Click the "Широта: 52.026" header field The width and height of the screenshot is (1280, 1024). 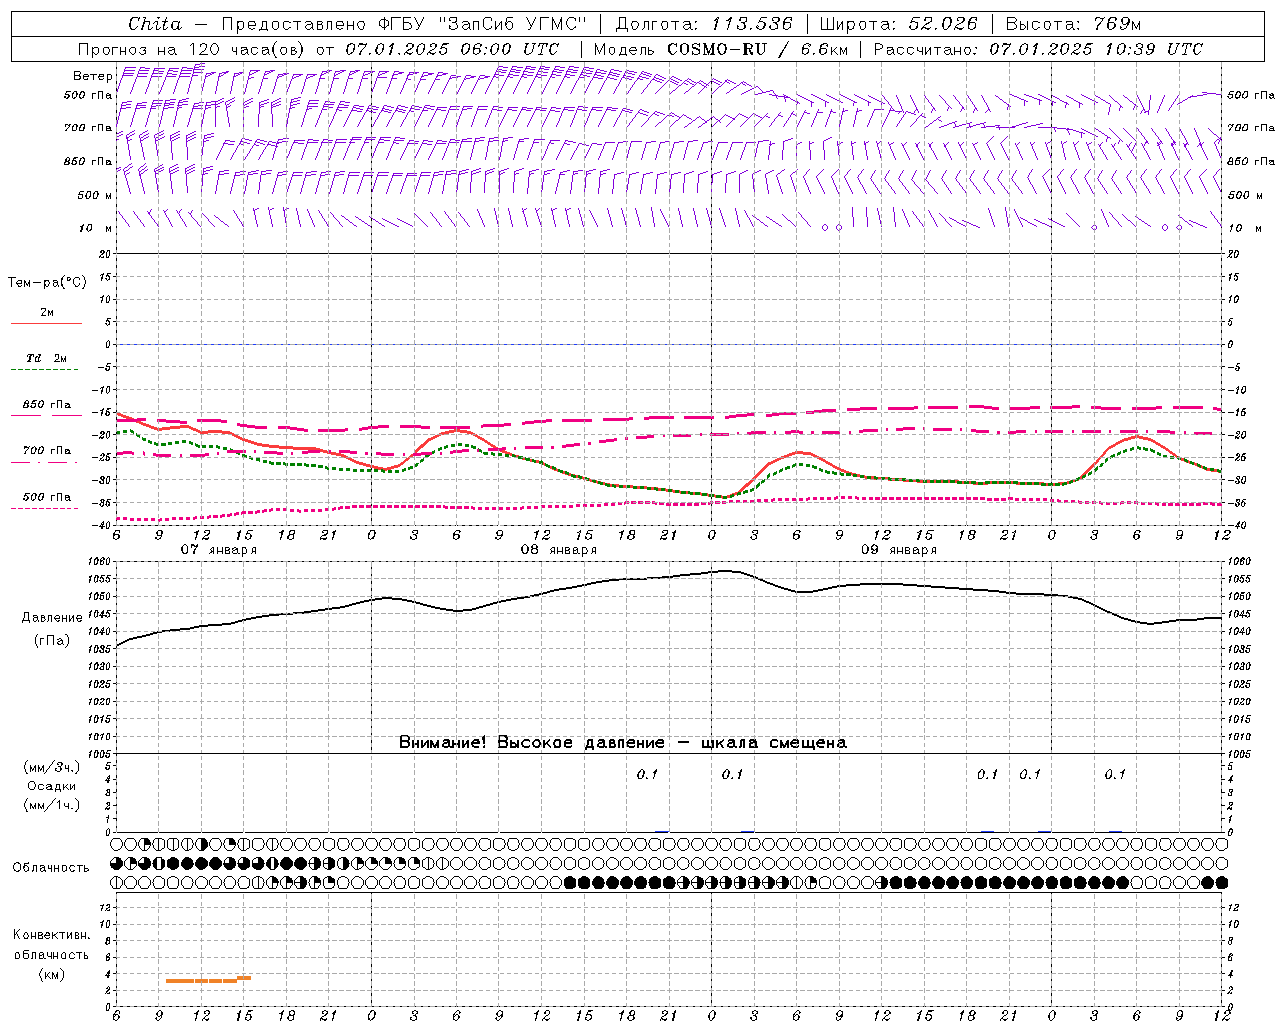[x=898, y=24]
